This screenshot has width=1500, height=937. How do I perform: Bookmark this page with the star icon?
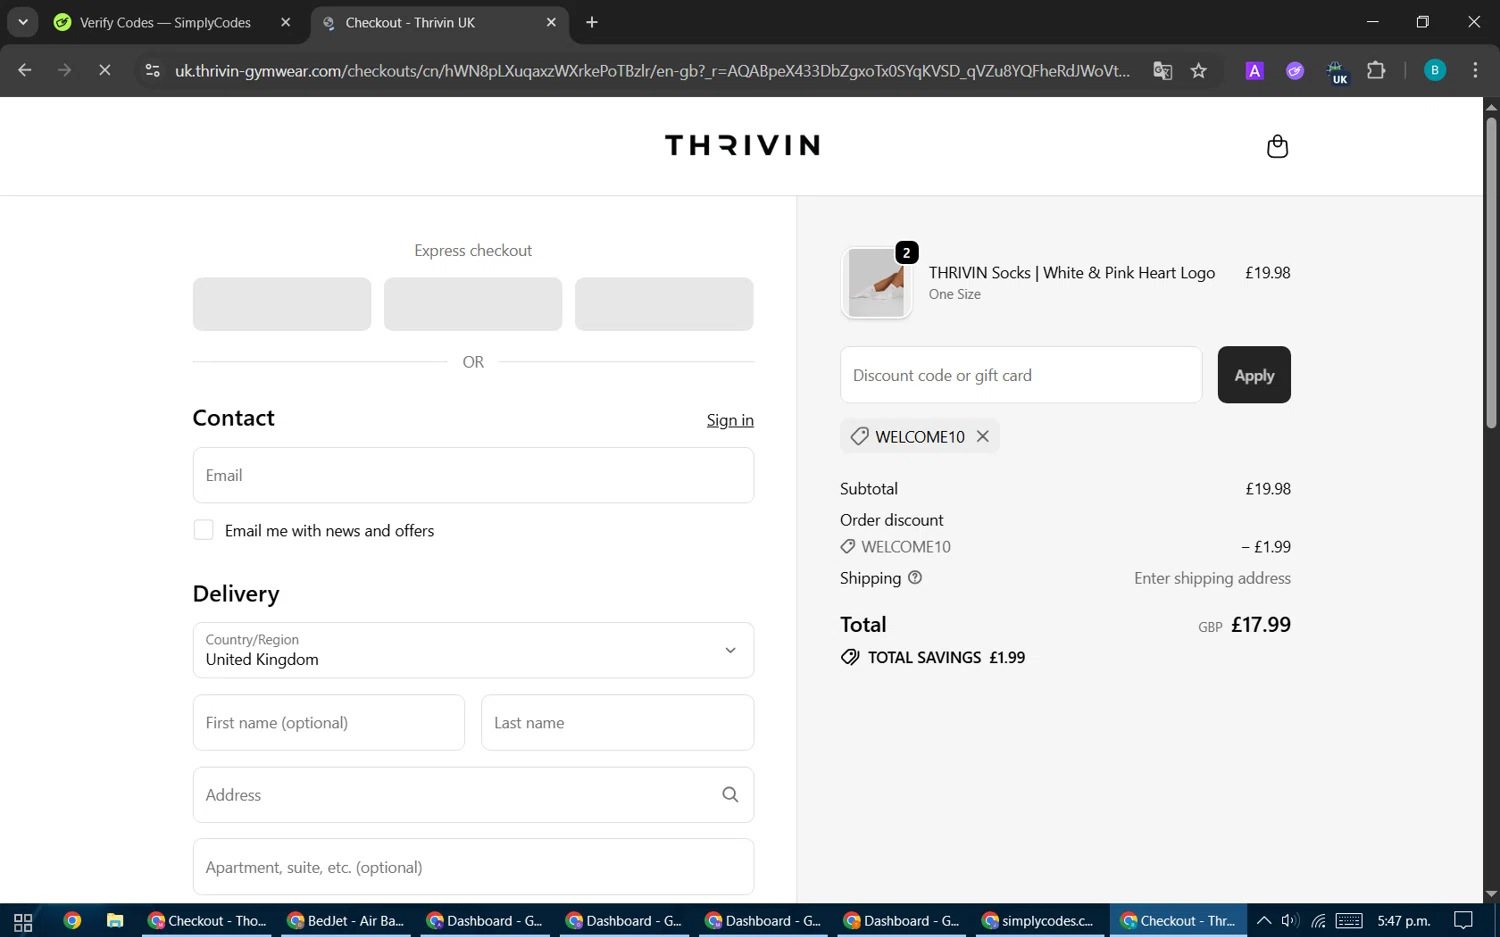coord(1199,70)
